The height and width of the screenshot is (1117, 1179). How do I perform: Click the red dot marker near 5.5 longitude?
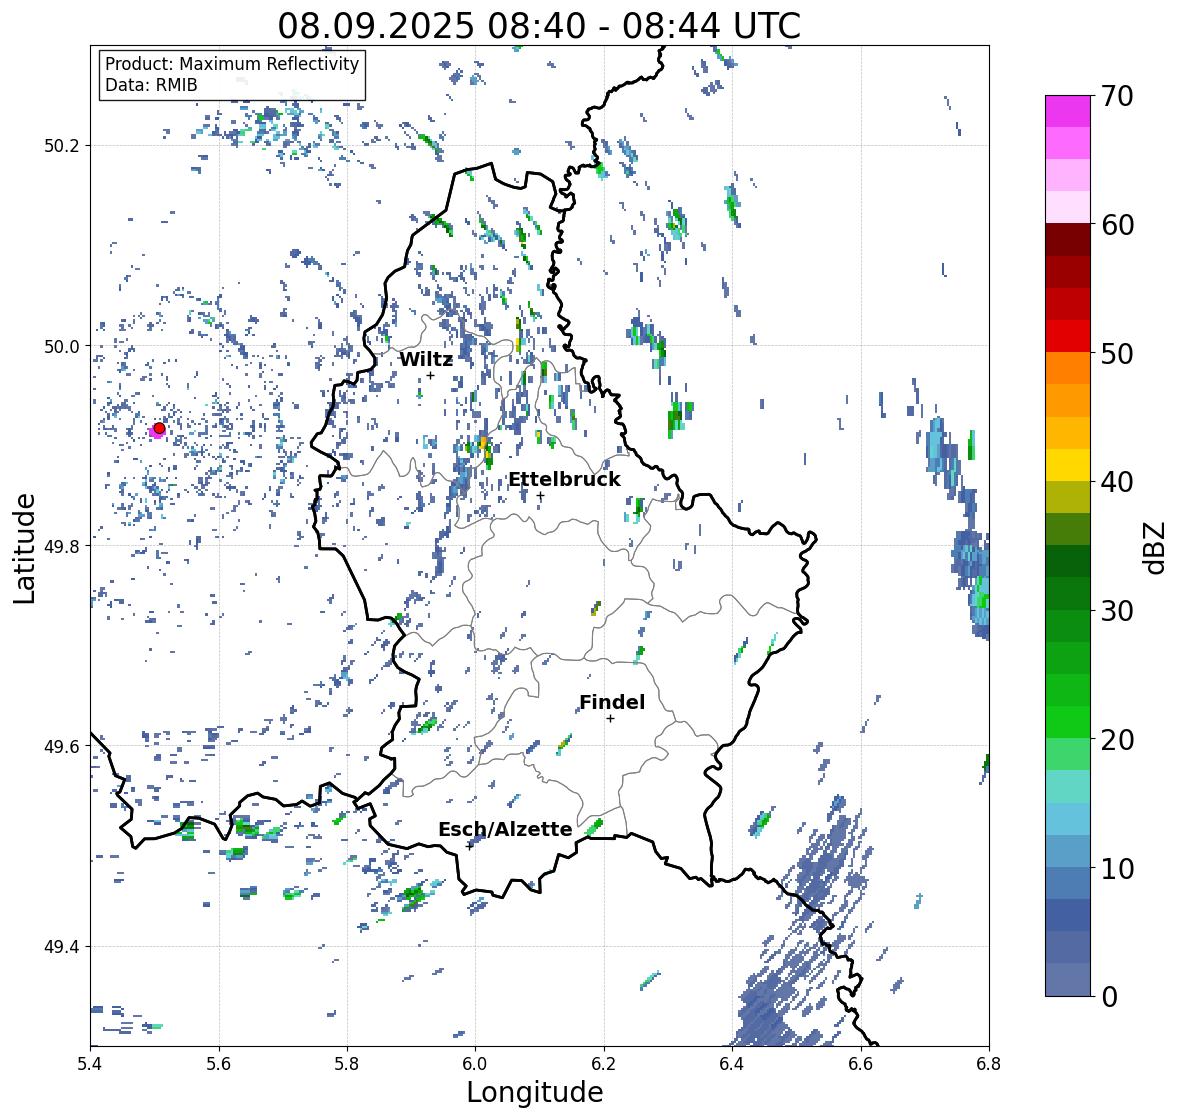coord(159,428)
